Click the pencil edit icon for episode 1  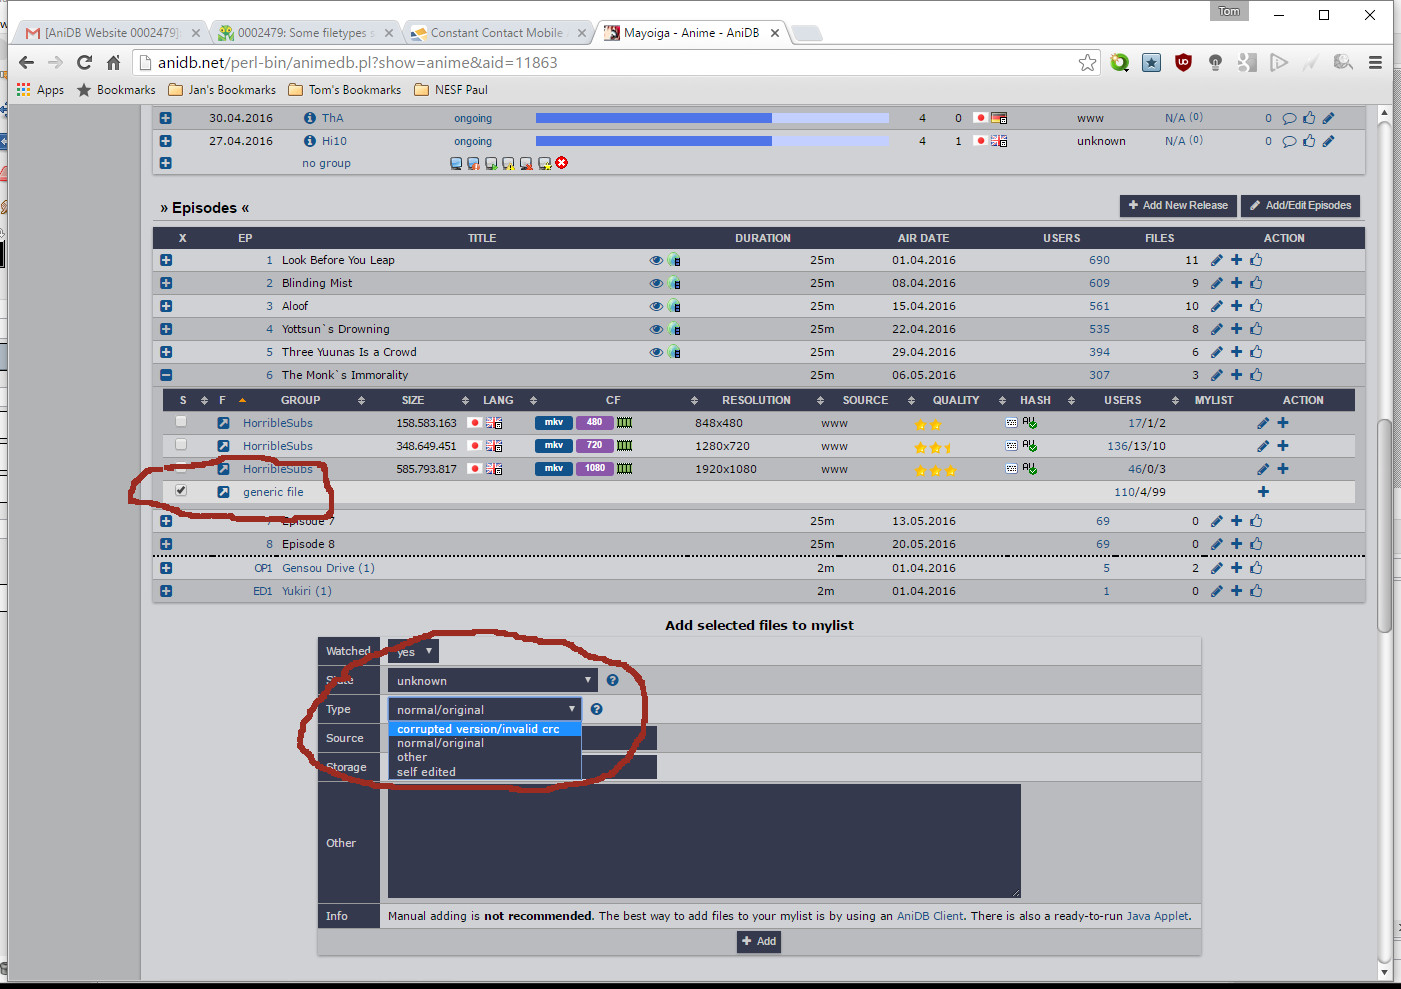point(1216,260)
